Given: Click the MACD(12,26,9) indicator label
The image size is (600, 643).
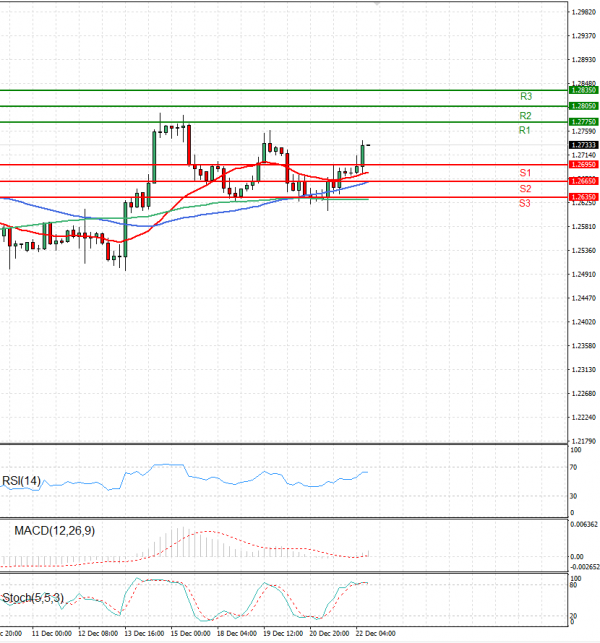Looking at the screenshot, I should tap(55, 531).
